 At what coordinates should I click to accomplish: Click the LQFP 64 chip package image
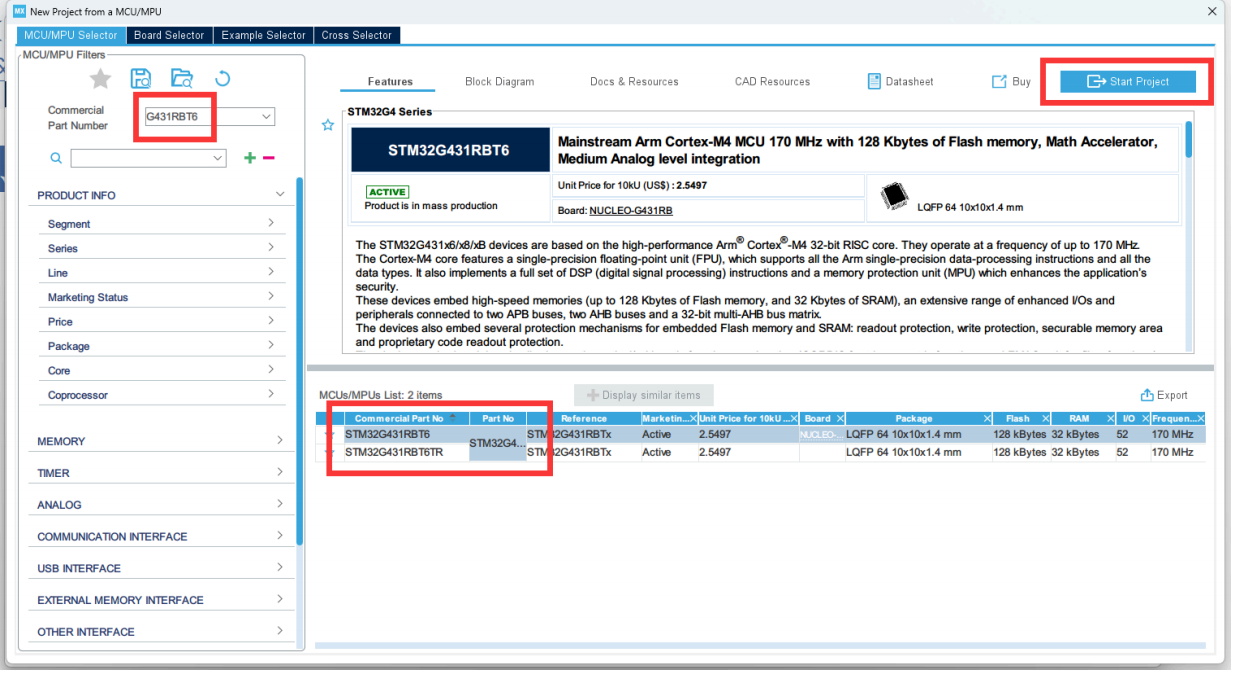click(x=894, y=198)
